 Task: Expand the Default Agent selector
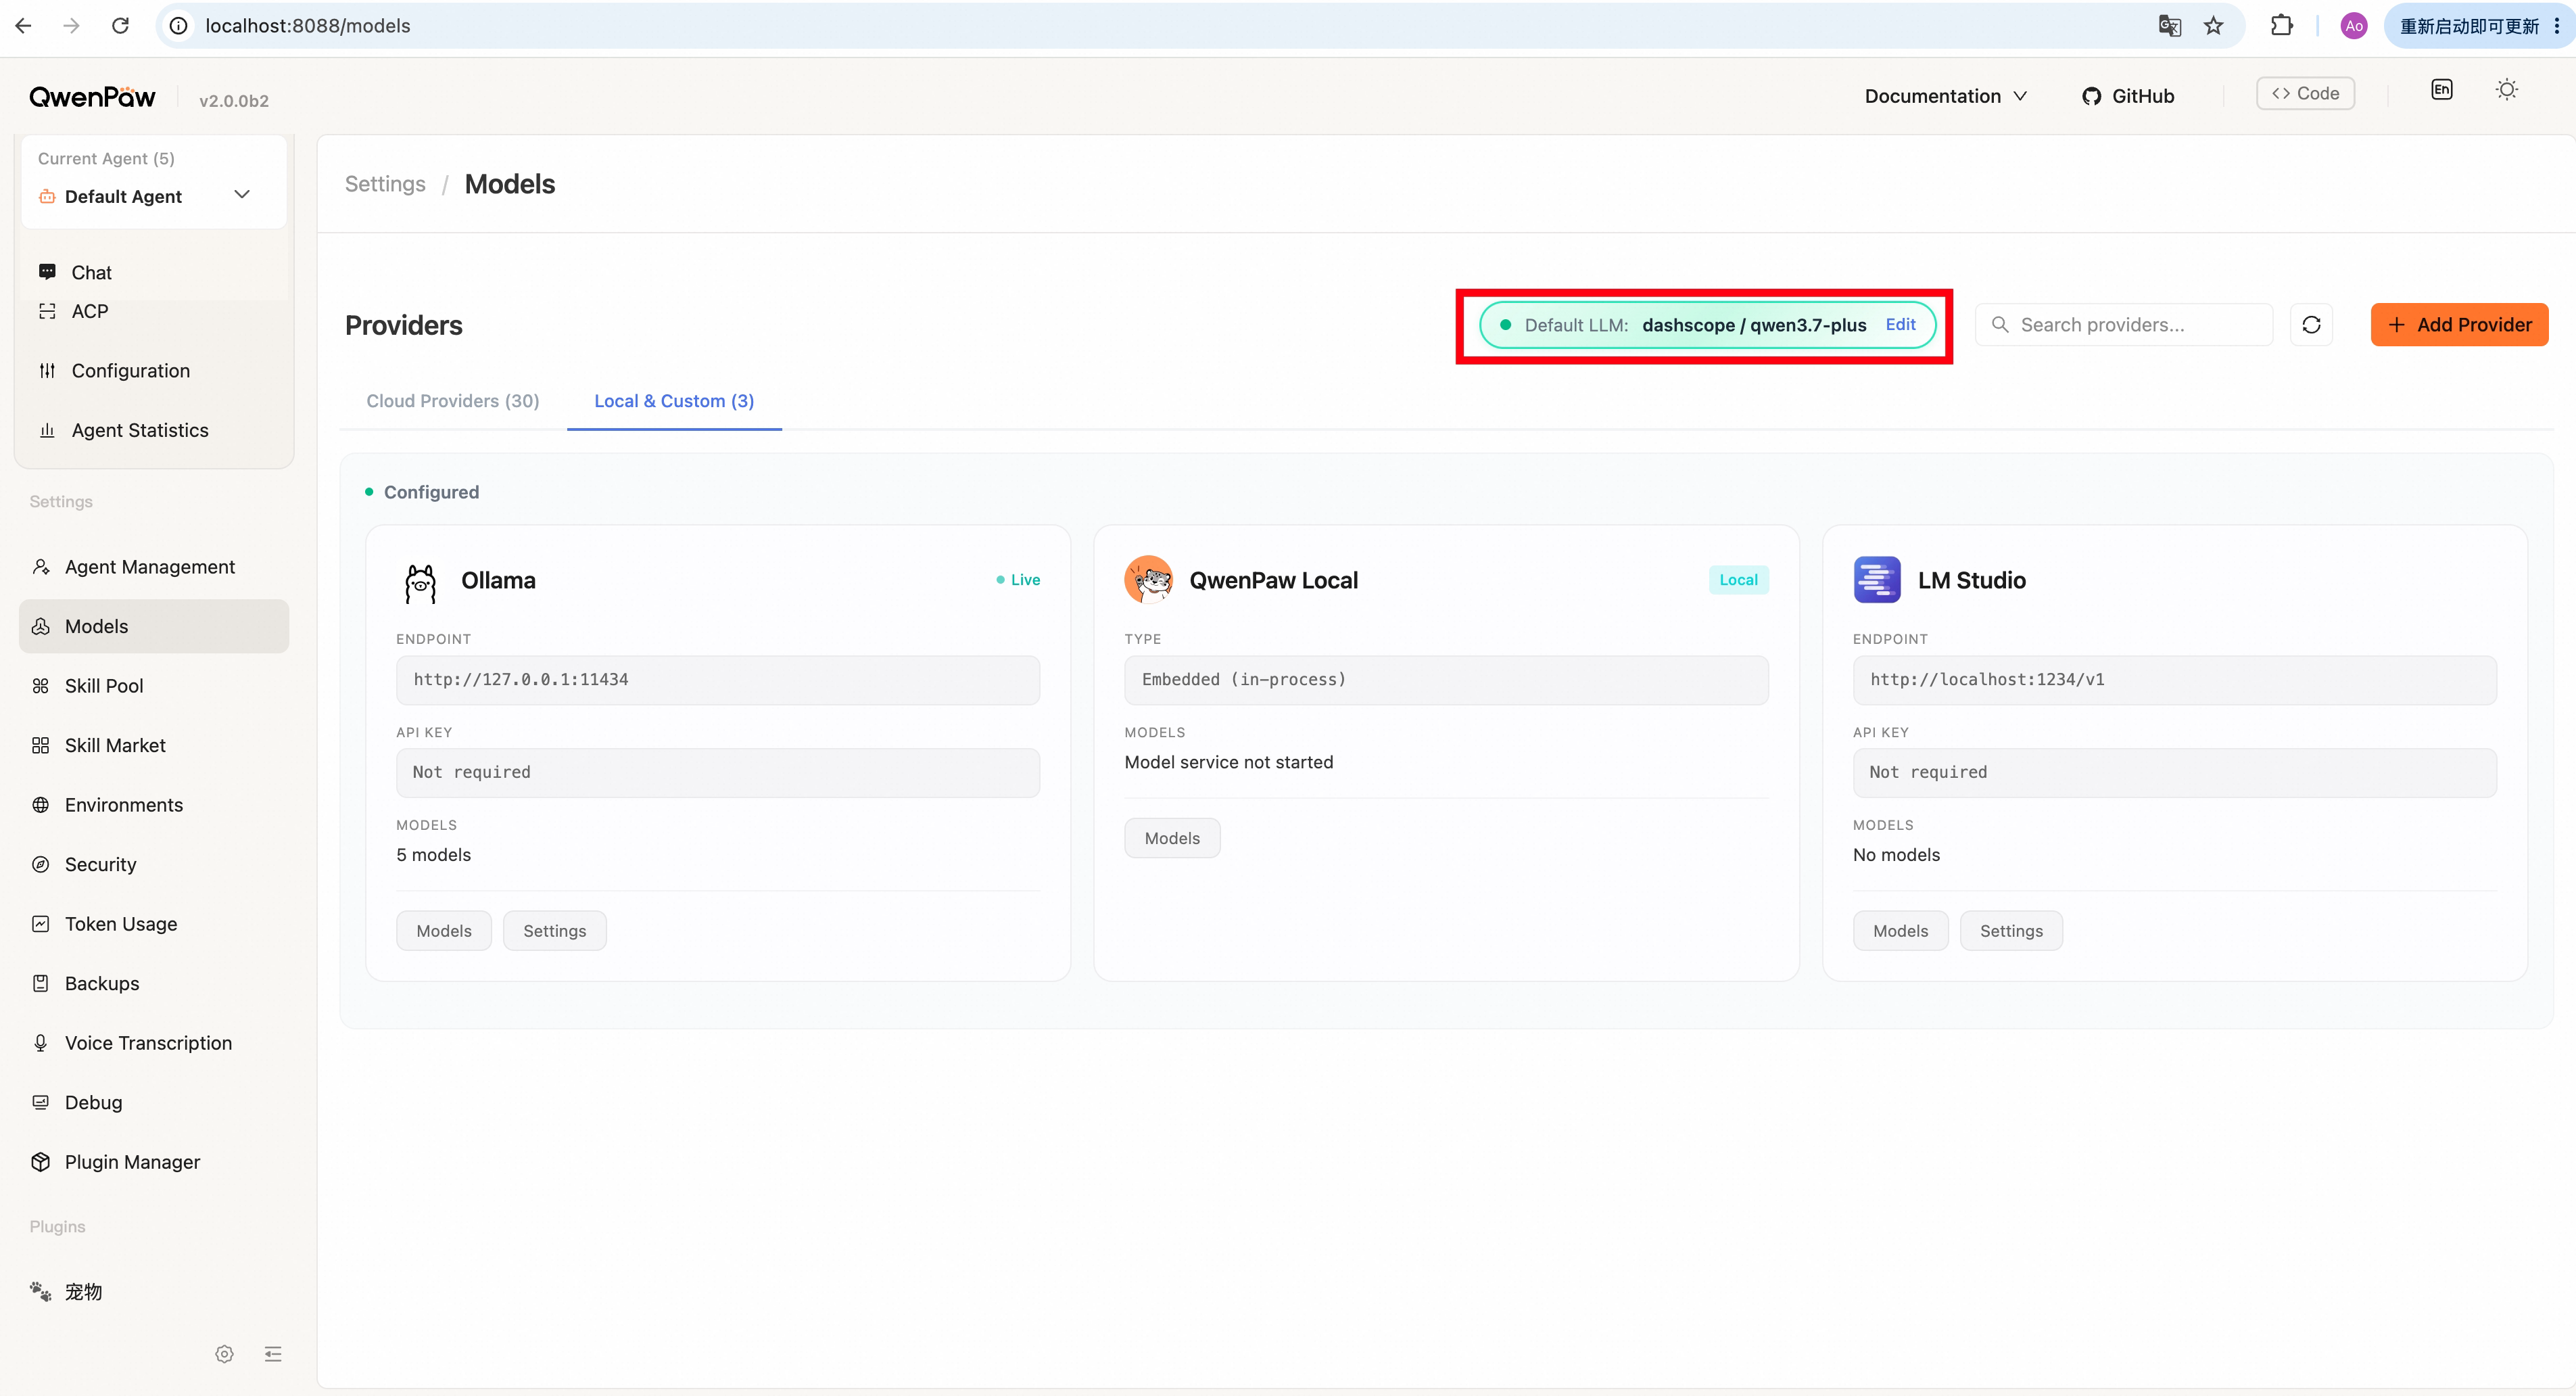coord(153,196)
